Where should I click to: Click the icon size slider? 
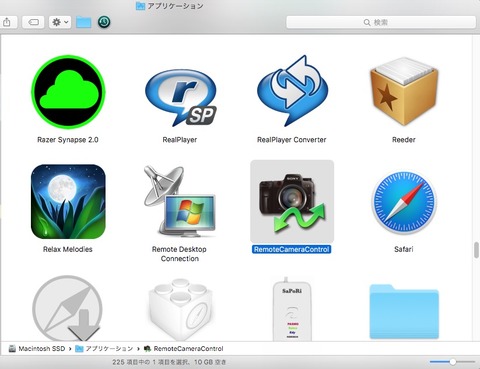click(452, 362)
